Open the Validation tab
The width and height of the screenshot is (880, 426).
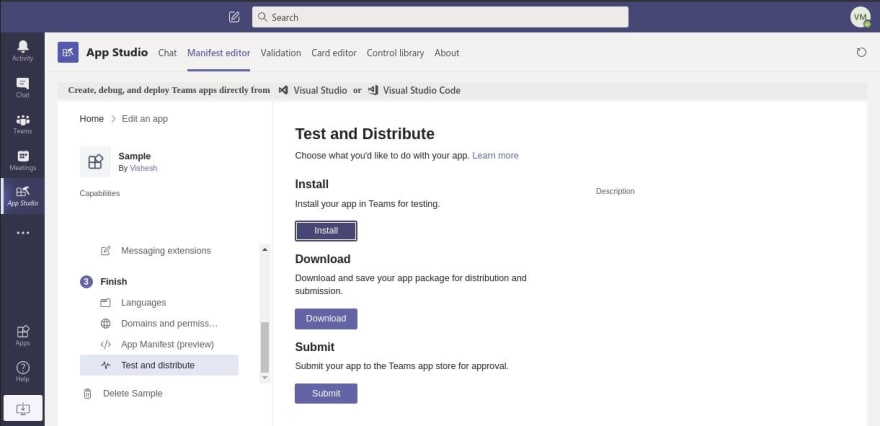pos(281,53)
